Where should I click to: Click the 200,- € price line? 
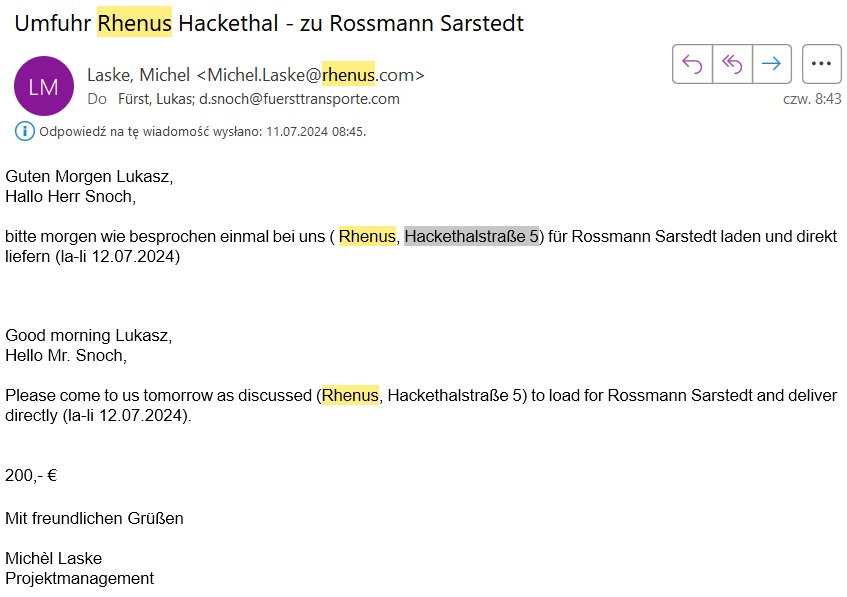(31, 475)
